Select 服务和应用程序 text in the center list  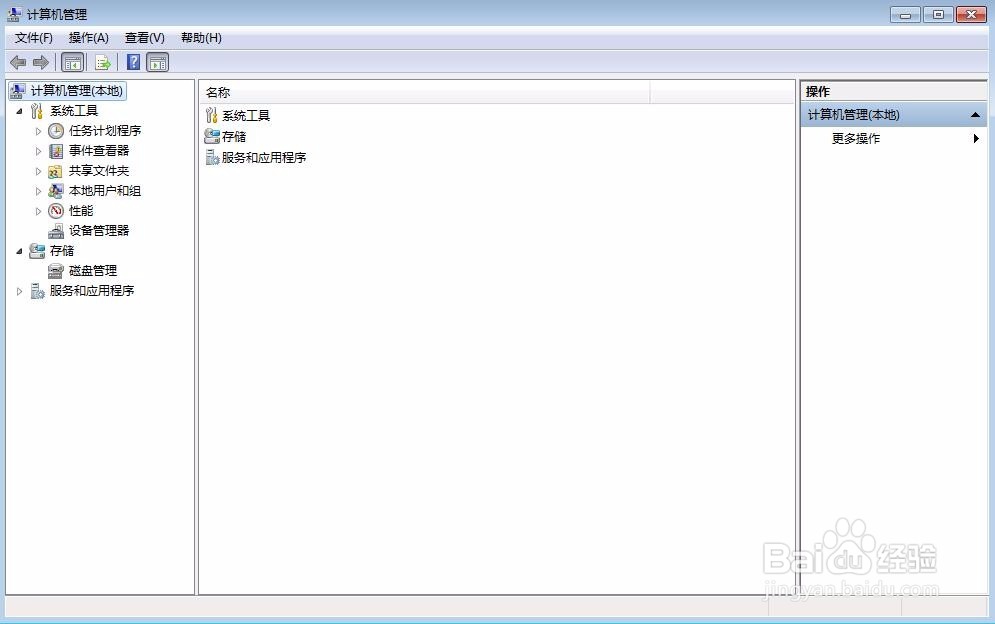263,157
